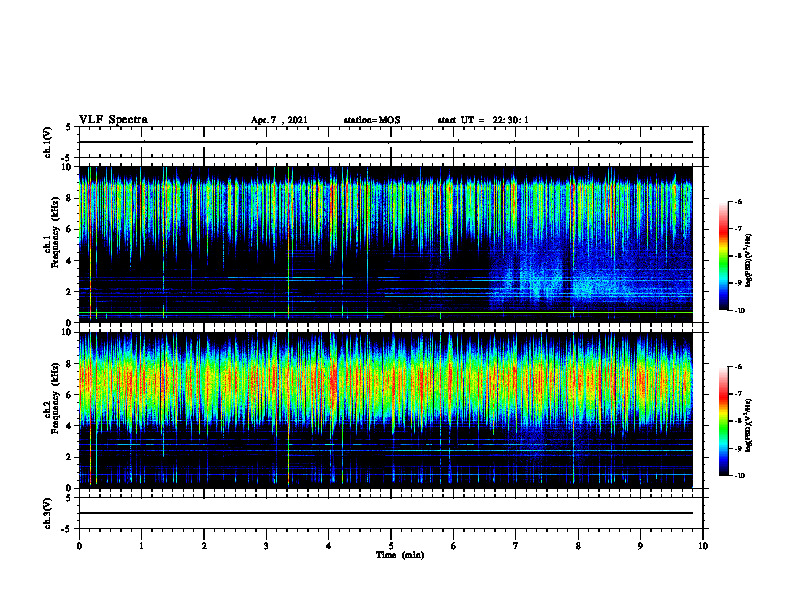792x612 pixels.
Task: Click the "-10" label on ch.1 colorbar
Action: (x=739, y=311)
